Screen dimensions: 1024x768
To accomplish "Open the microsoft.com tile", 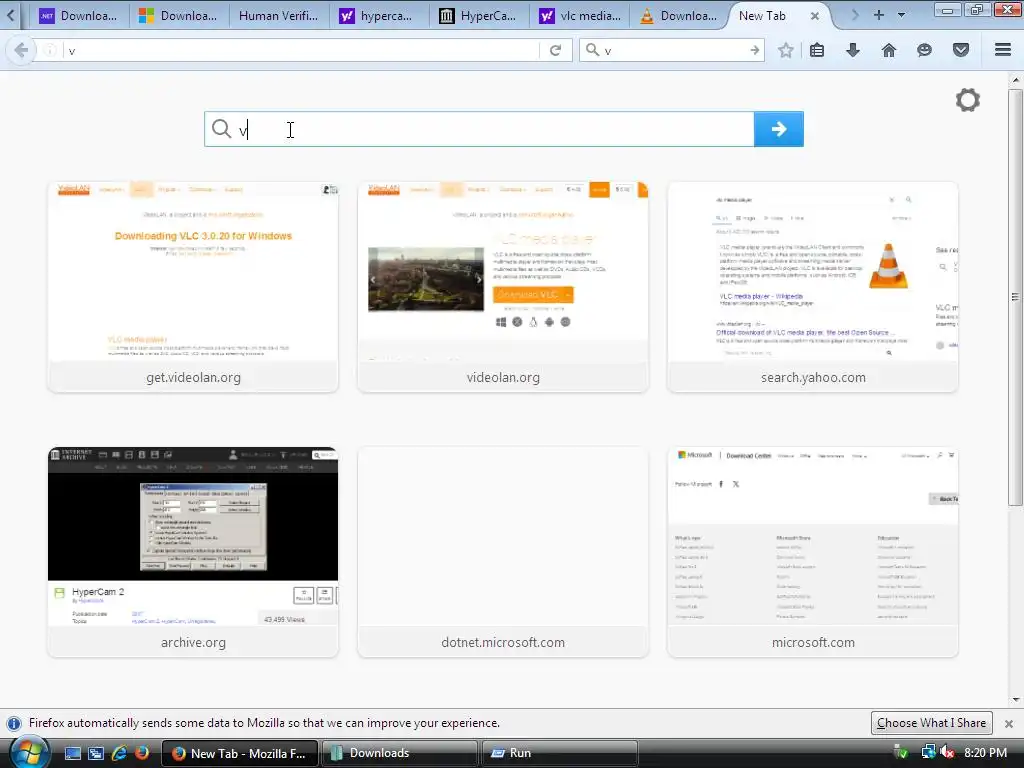I will [813, 552].
